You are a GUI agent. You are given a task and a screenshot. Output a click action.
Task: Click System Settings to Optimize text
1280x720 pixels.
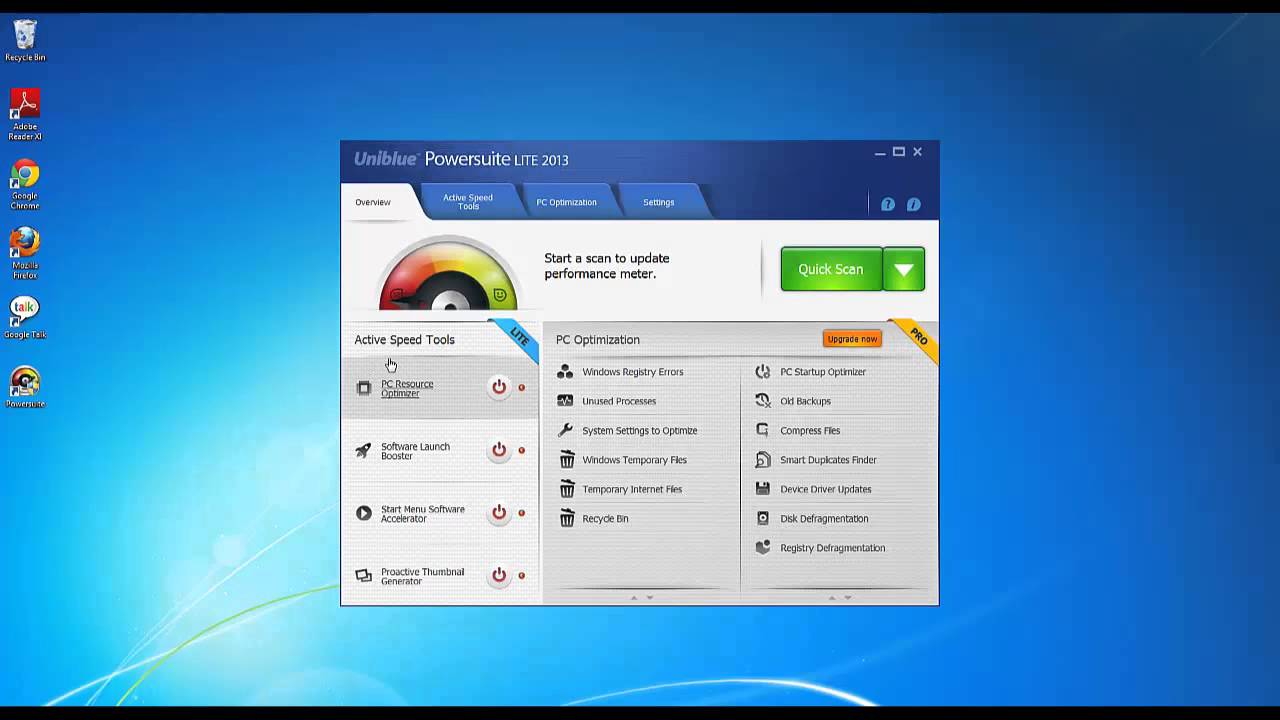pyautogui.click(x=640, y=431)
